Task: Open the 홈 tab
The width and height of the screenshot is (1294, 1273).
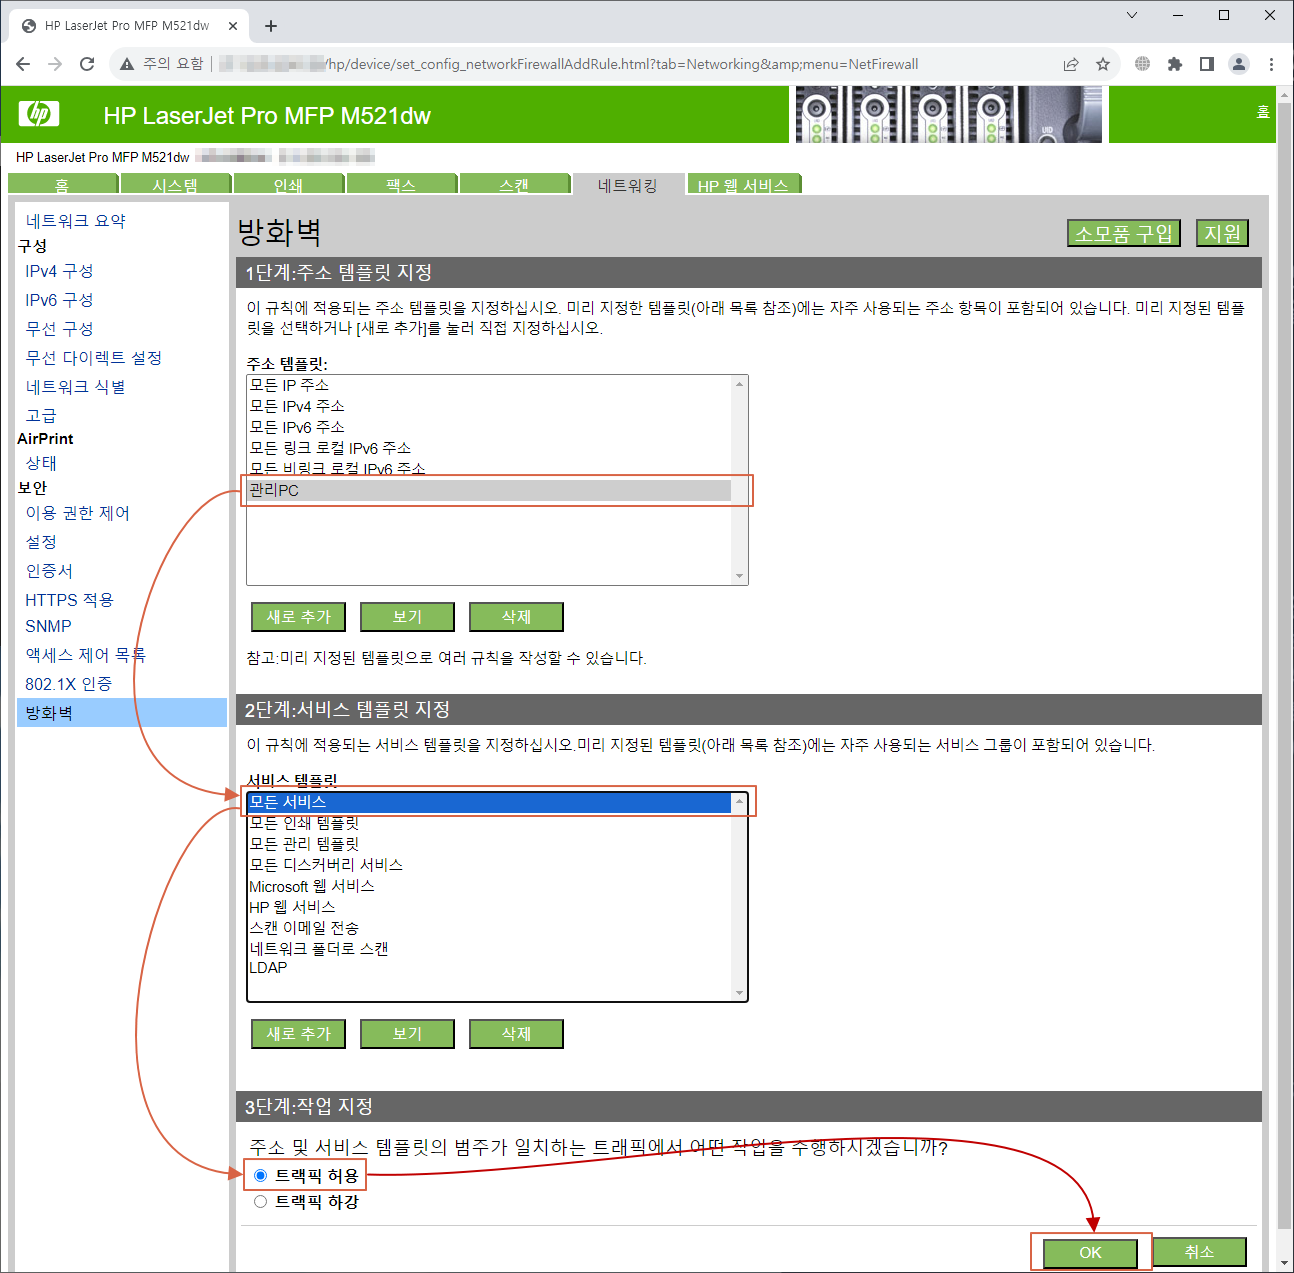Action: (62, 185)
